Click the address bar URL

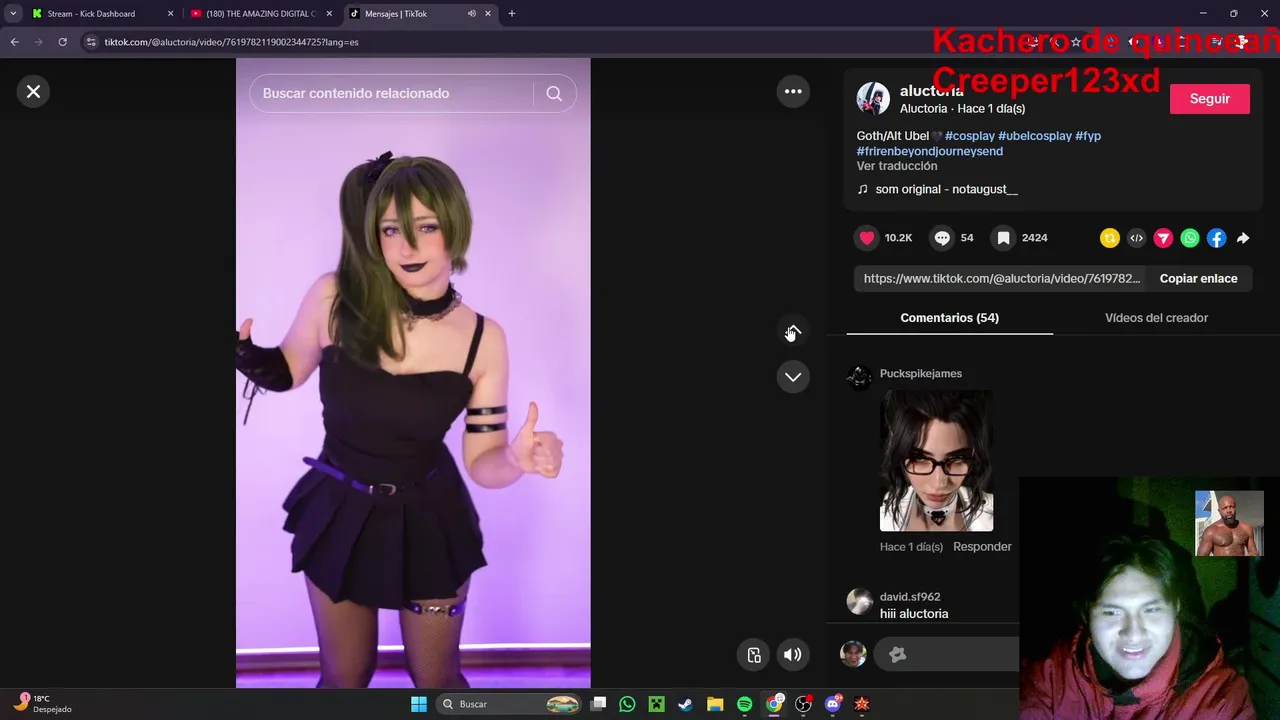pos(231,42)
